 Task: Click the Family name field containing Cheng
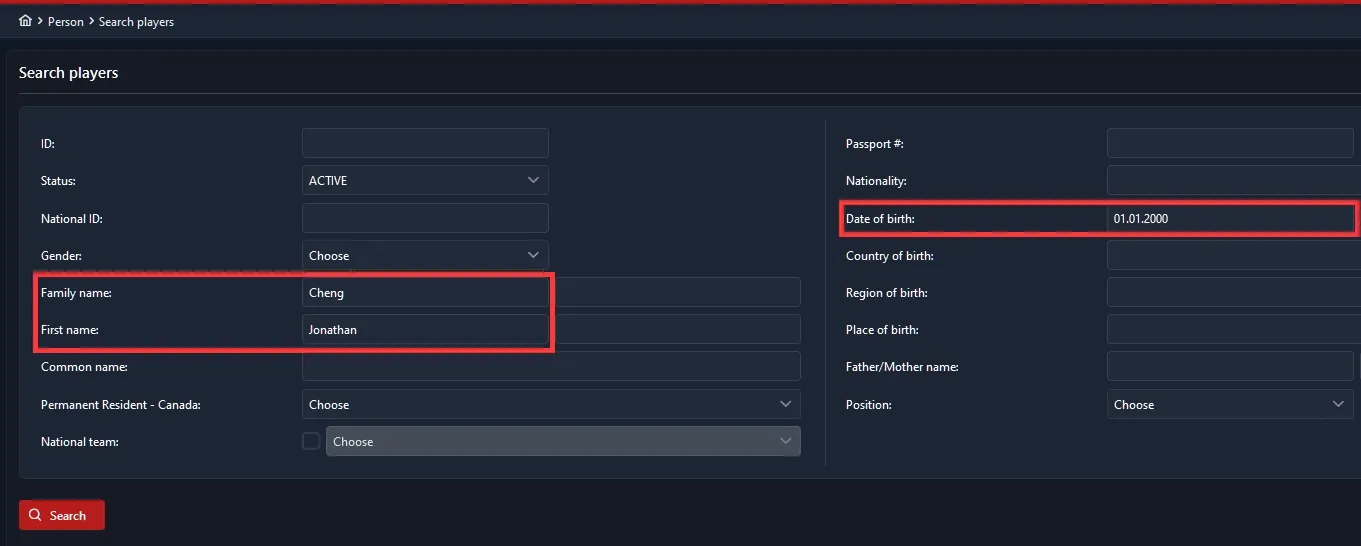[425, 293]
